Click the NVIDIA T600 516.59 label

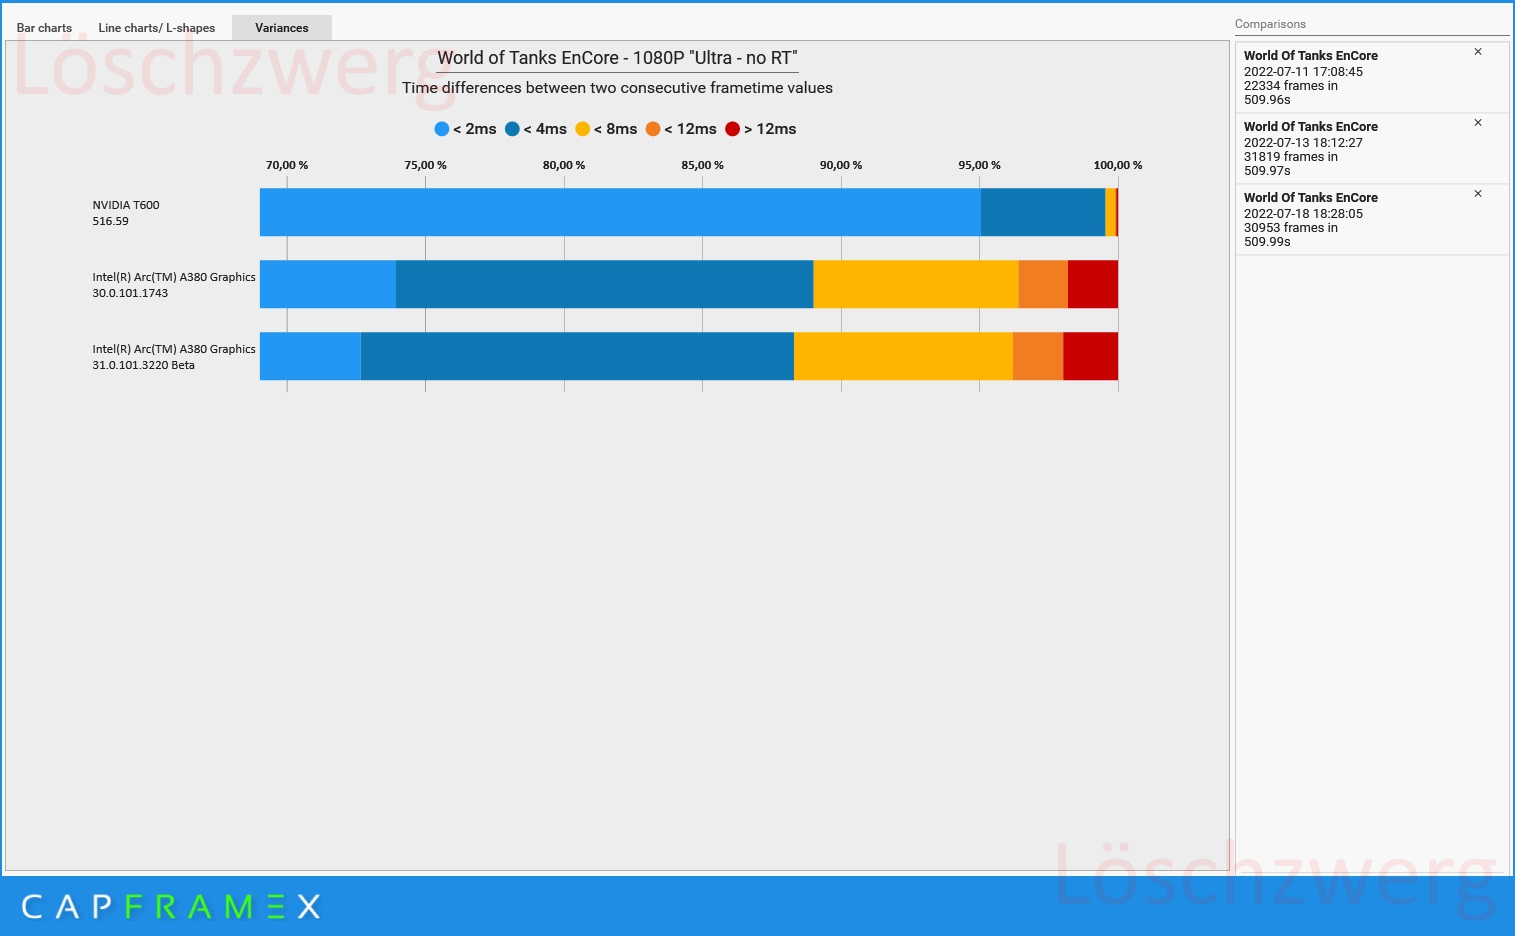pyautogui.click(x=126, y=213)
